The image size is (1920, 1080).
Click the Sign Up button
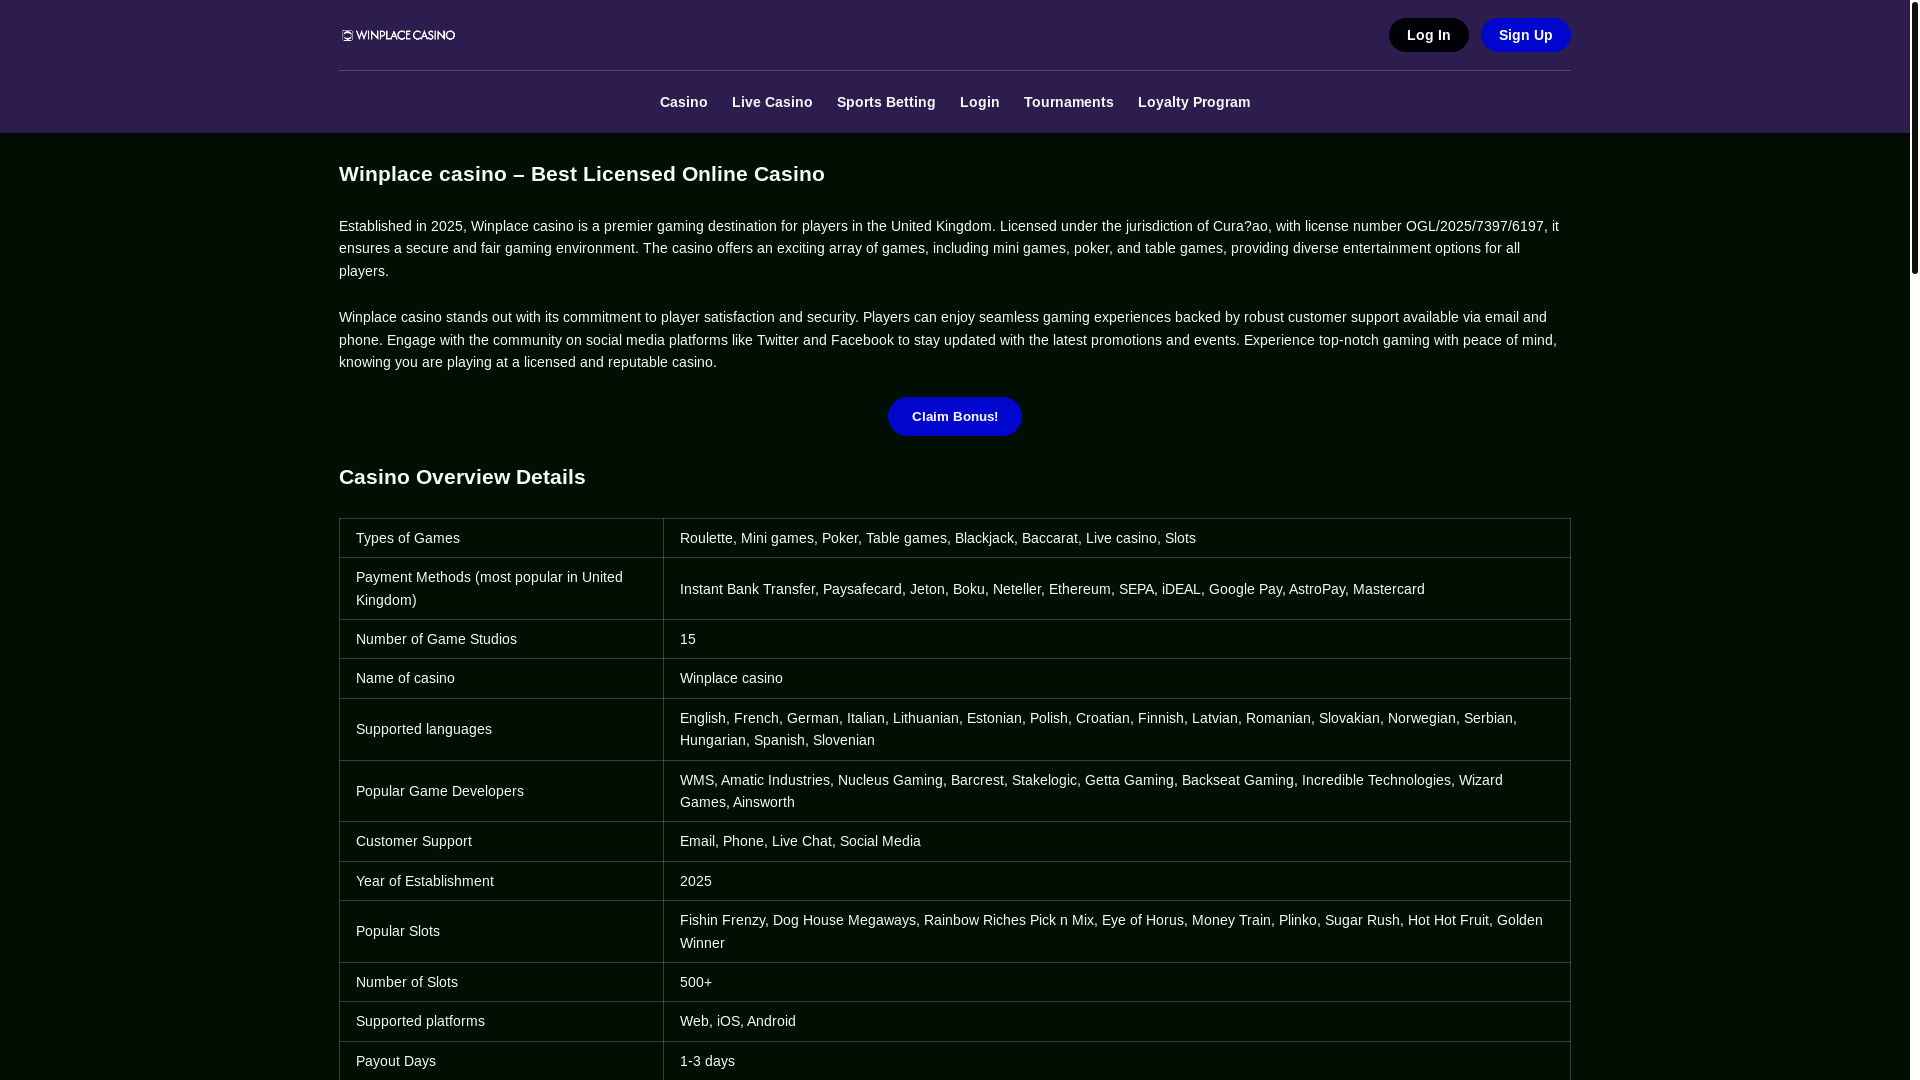[1525, 35]
